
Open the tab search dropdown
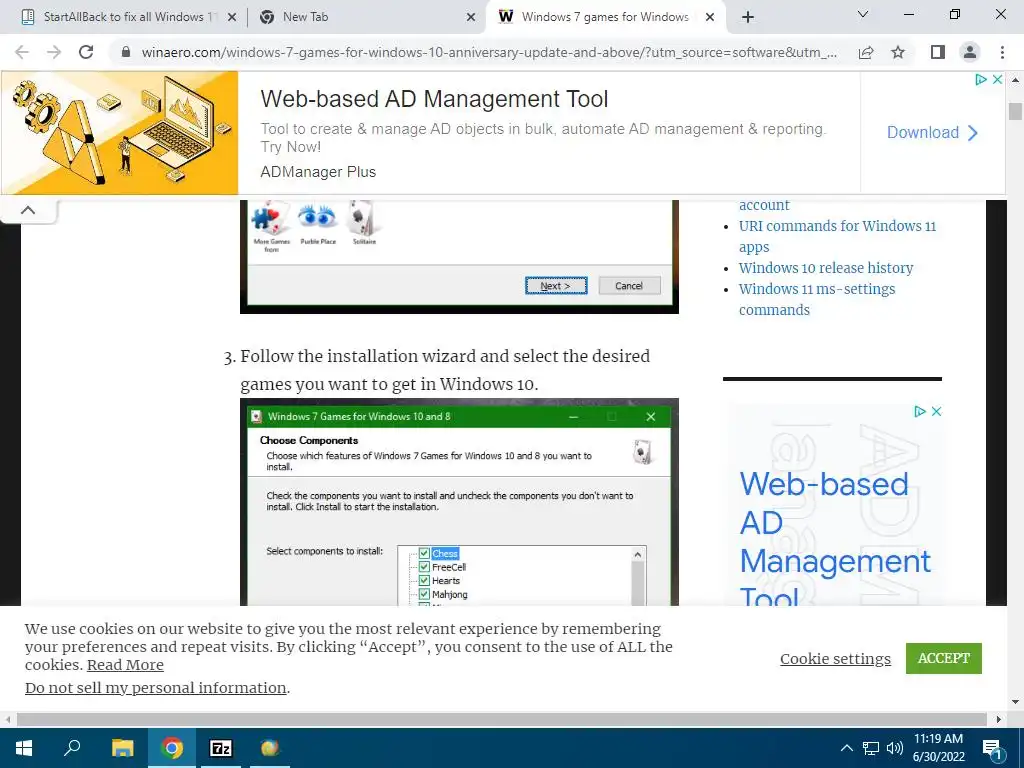tap(863, 14)
